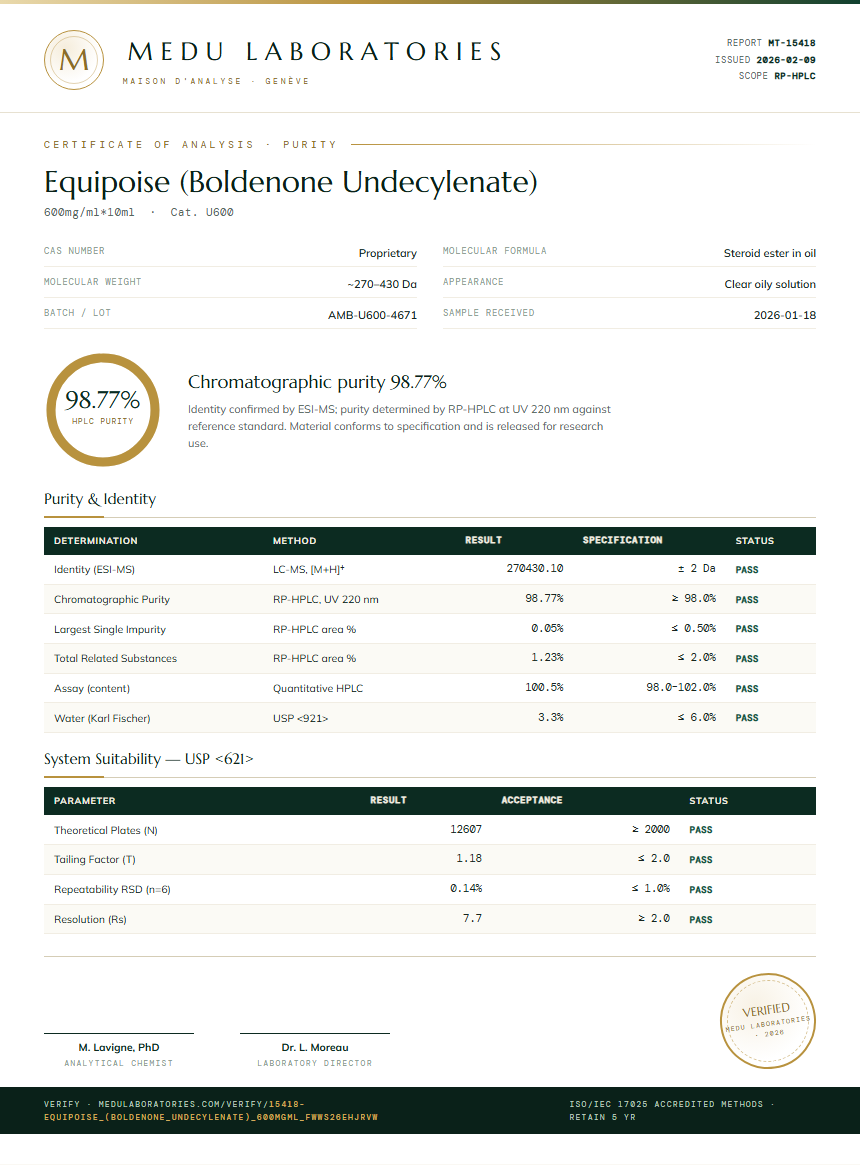Click the DETERMINATION column header
The image size is (860, 1165).
[96, 541]
